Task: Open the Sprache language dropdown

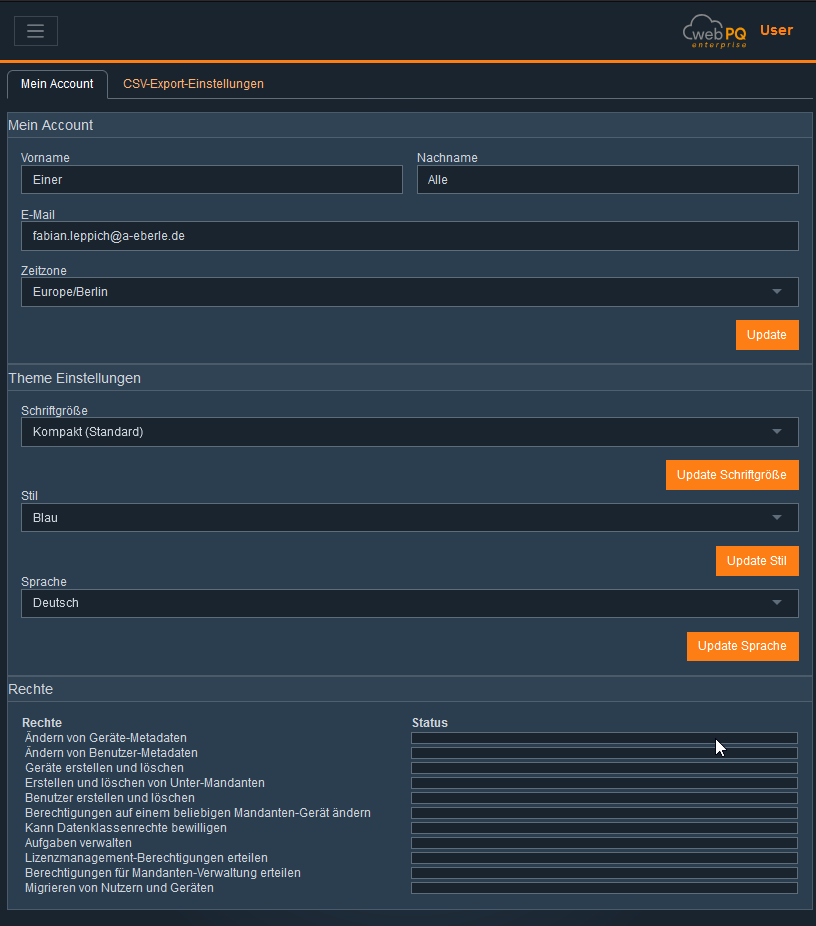Action: [409, 604]
